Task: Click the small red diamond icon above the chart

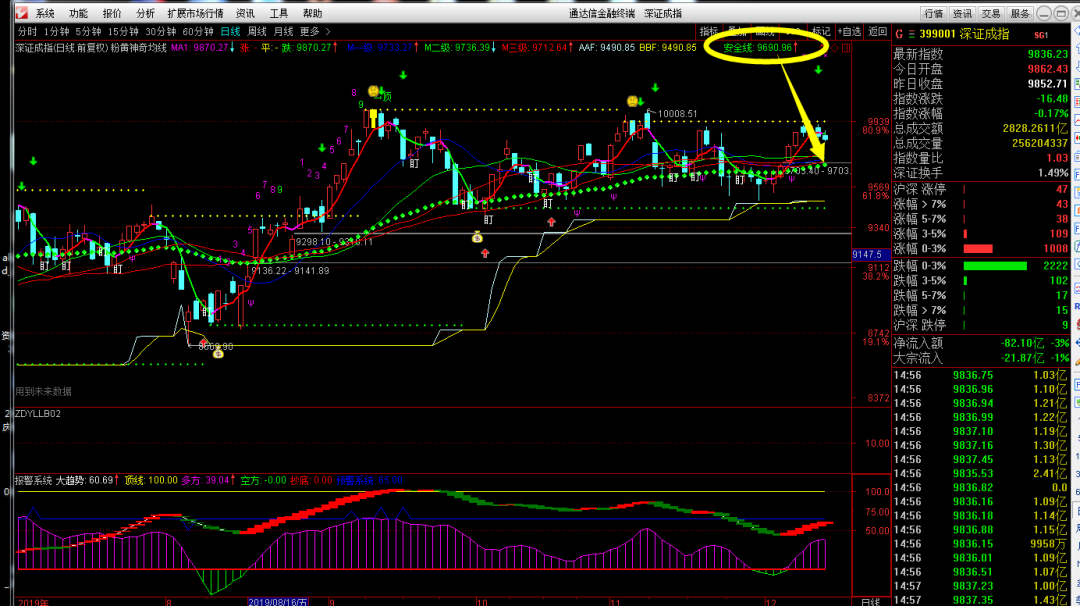Action: (835, 48)
